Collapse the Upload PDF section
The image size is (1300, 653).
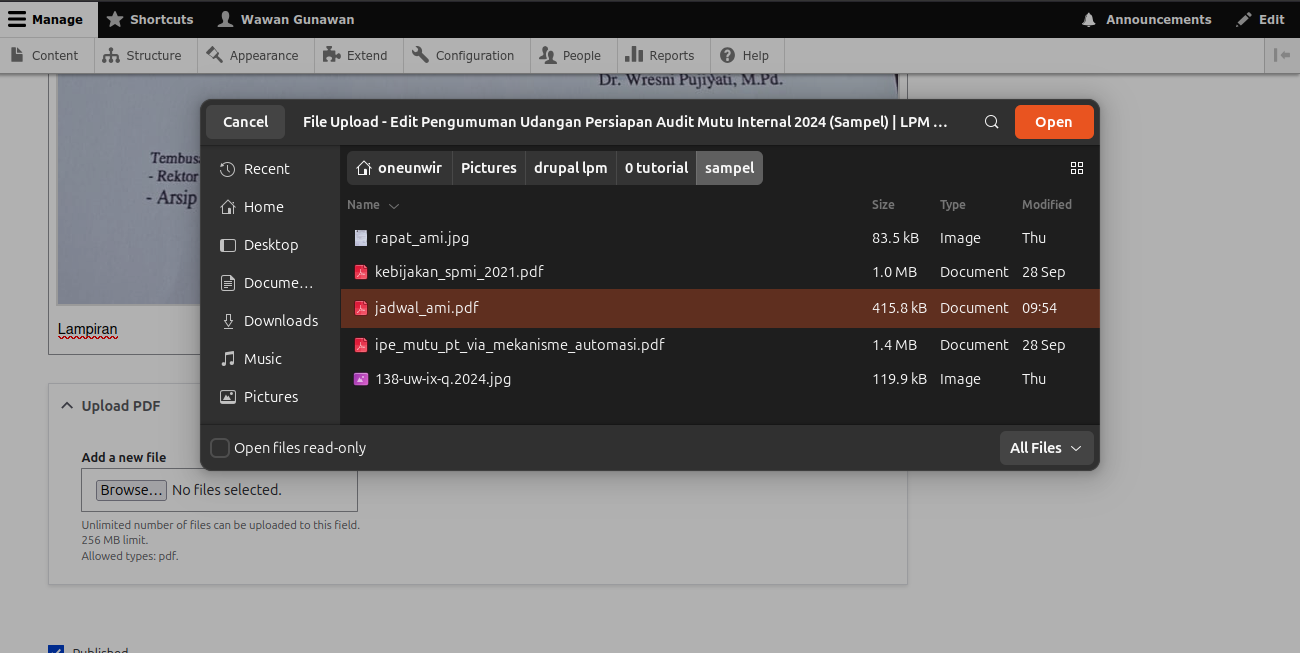[110, 406]
